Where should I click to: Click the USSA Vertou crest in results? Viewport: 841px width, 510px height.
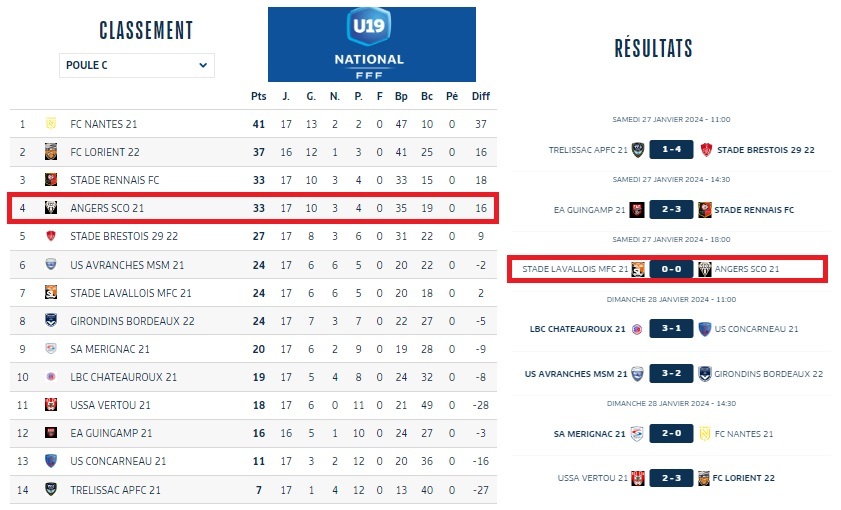(x=636, y=478)
